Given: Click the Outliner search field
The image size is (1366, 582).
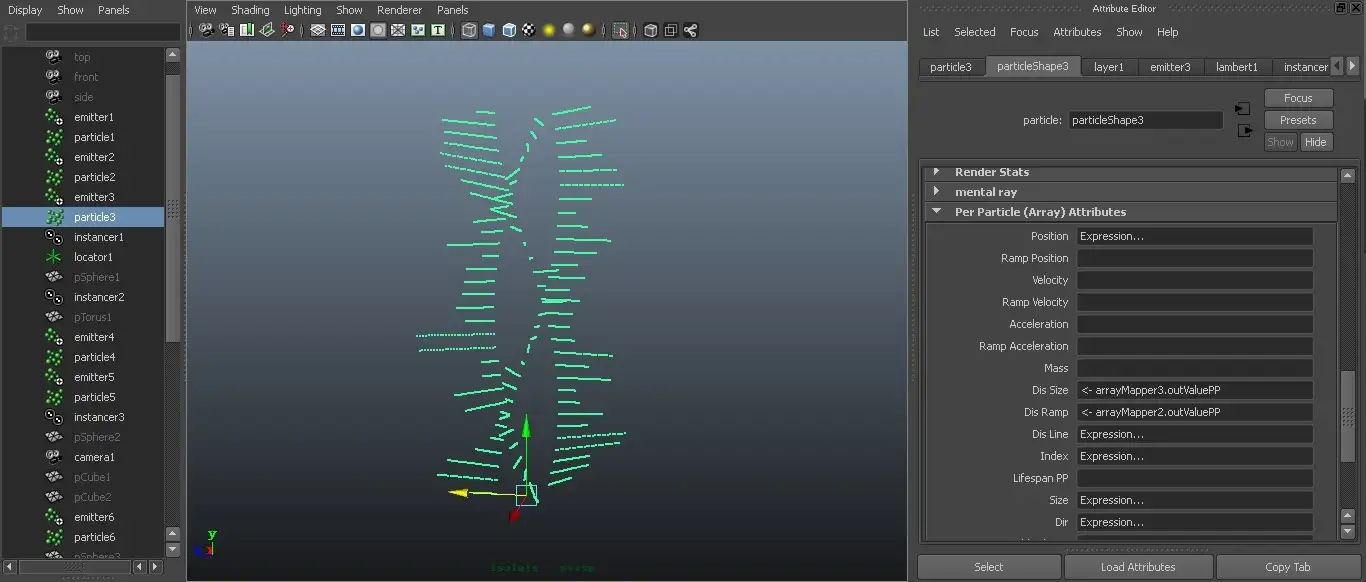Looking at the screenshot, I should point(102,32).
